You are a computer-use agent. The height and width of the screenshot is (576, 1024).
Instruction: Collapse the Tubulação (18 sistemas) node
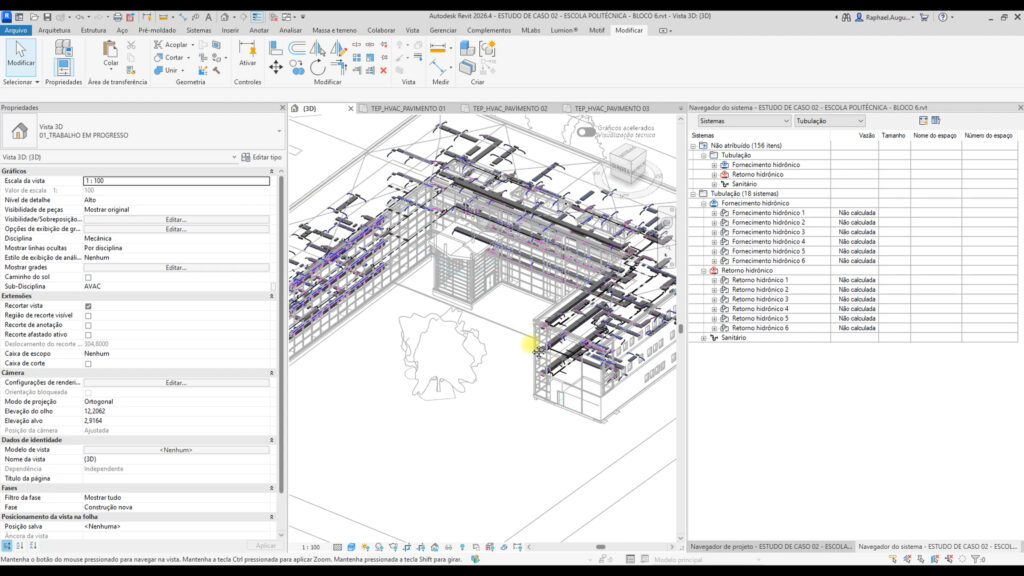(693, 194)
